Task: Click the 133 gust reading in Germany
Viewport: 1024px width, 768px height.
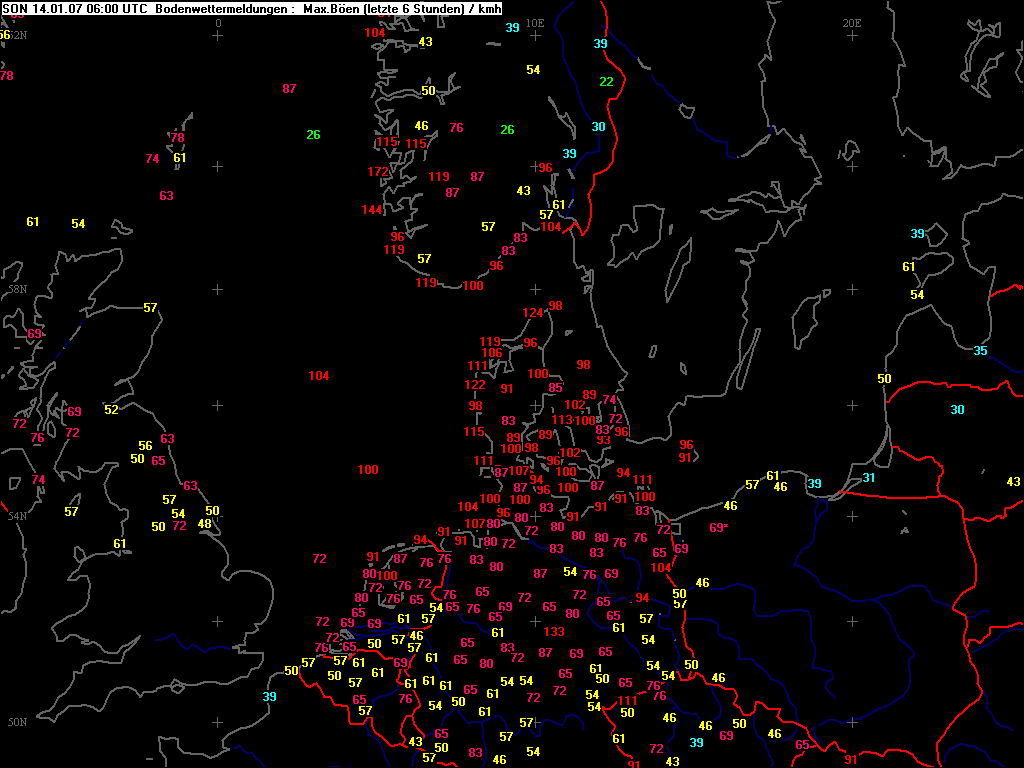Action: pyautogui.click(x=553, y=632)
